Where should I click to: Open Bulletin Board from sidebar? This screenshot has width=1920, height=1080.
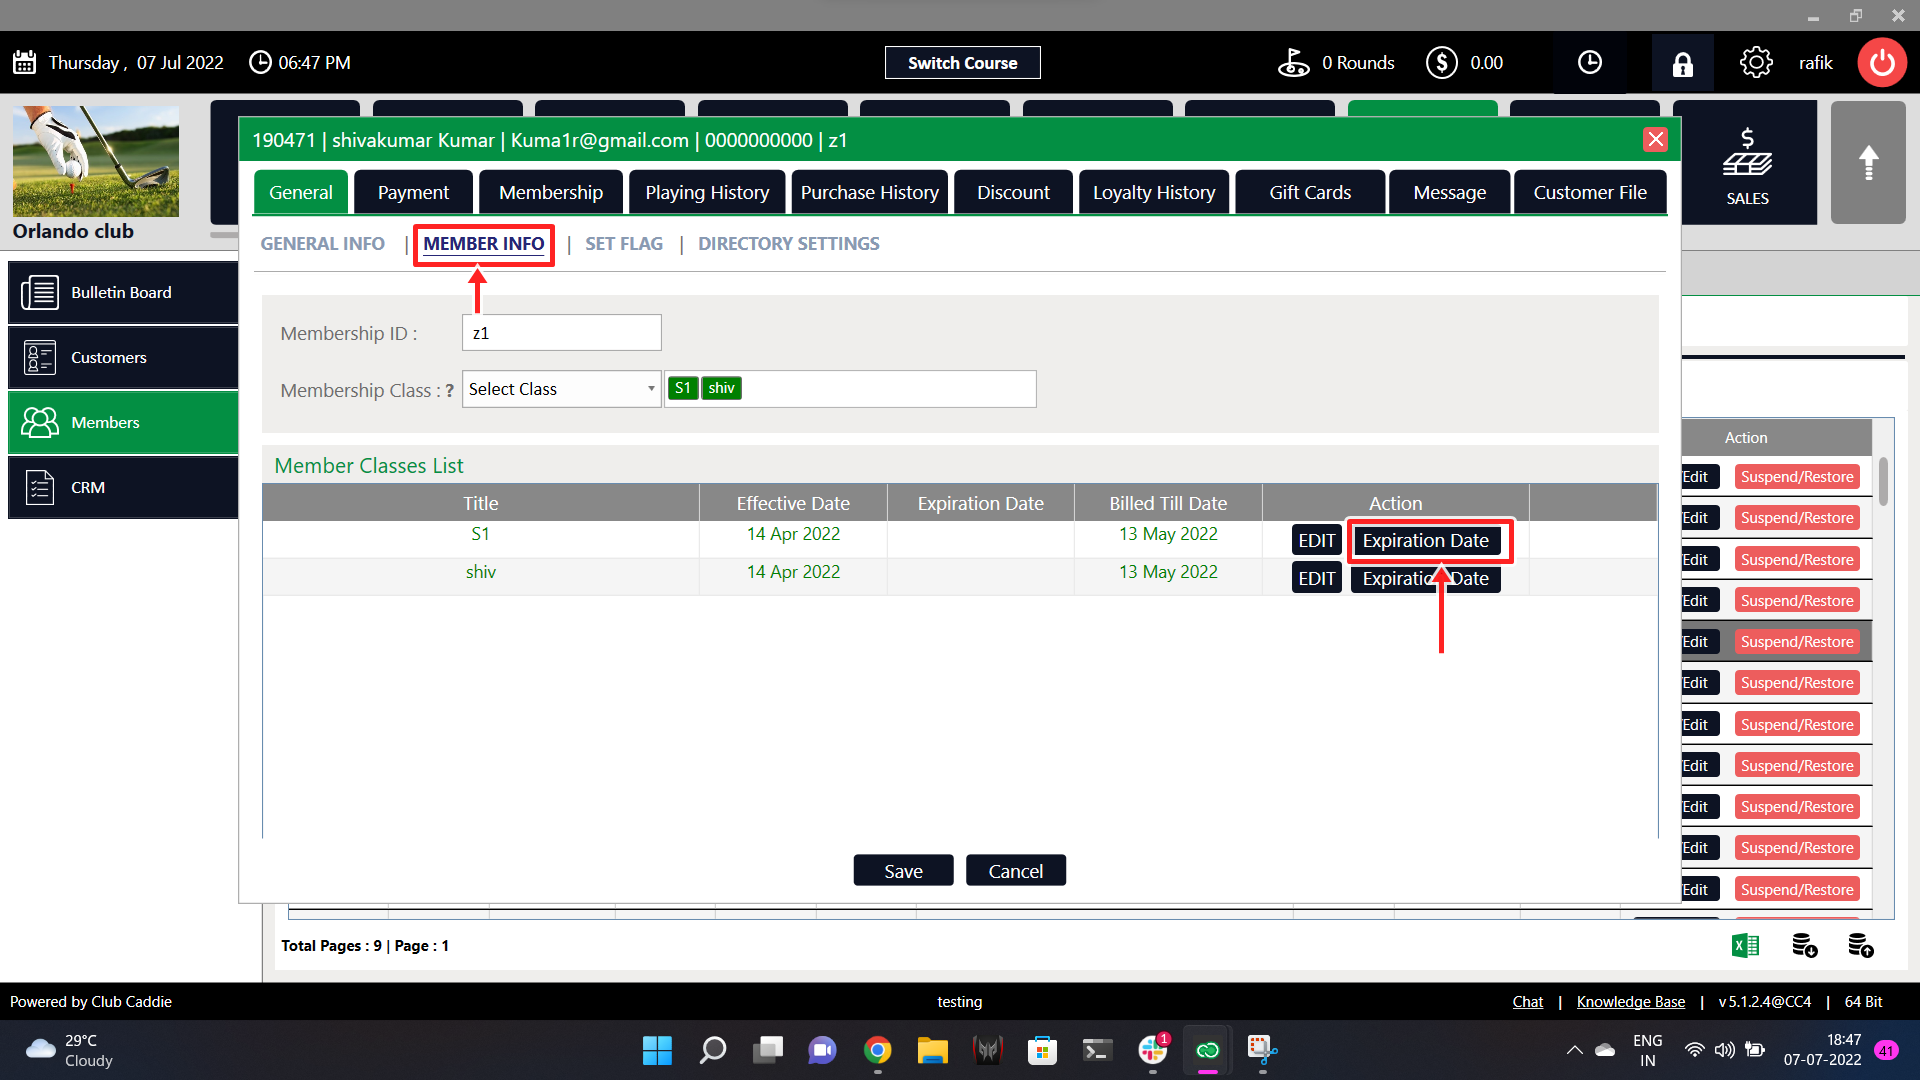point(123,293)
